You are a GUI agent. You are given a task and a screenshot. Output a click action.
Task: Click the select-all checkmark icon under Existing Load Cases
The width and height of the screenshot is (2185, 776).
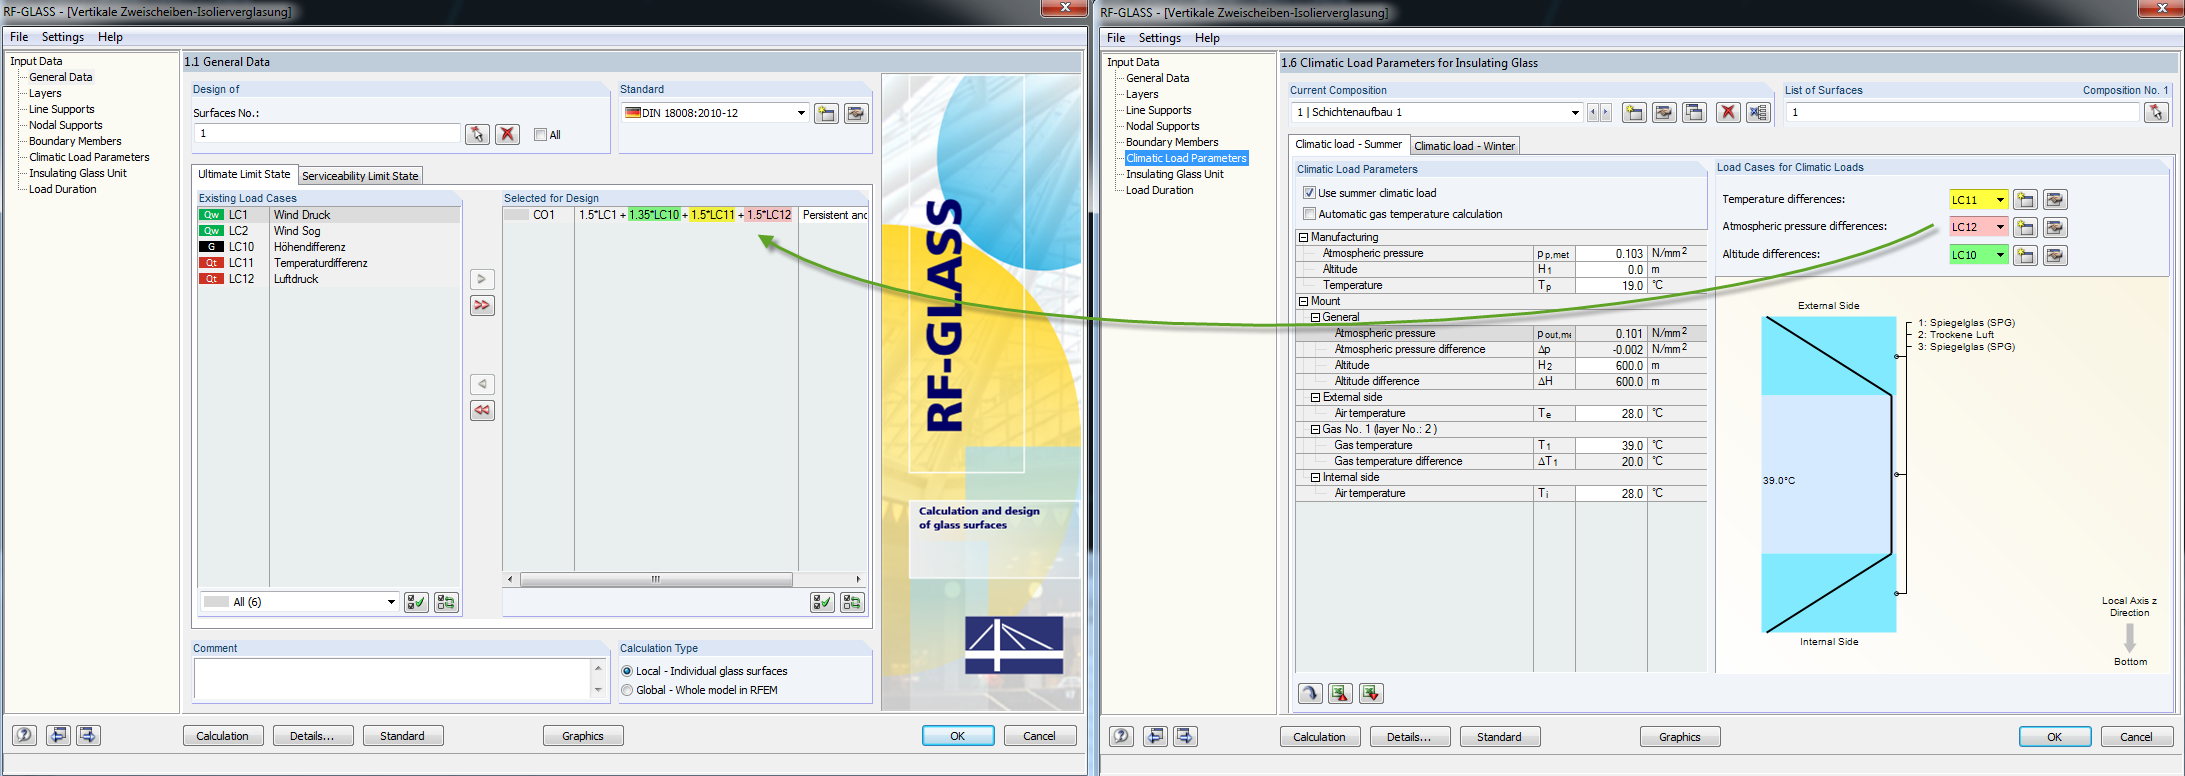(x=416, y=602)
